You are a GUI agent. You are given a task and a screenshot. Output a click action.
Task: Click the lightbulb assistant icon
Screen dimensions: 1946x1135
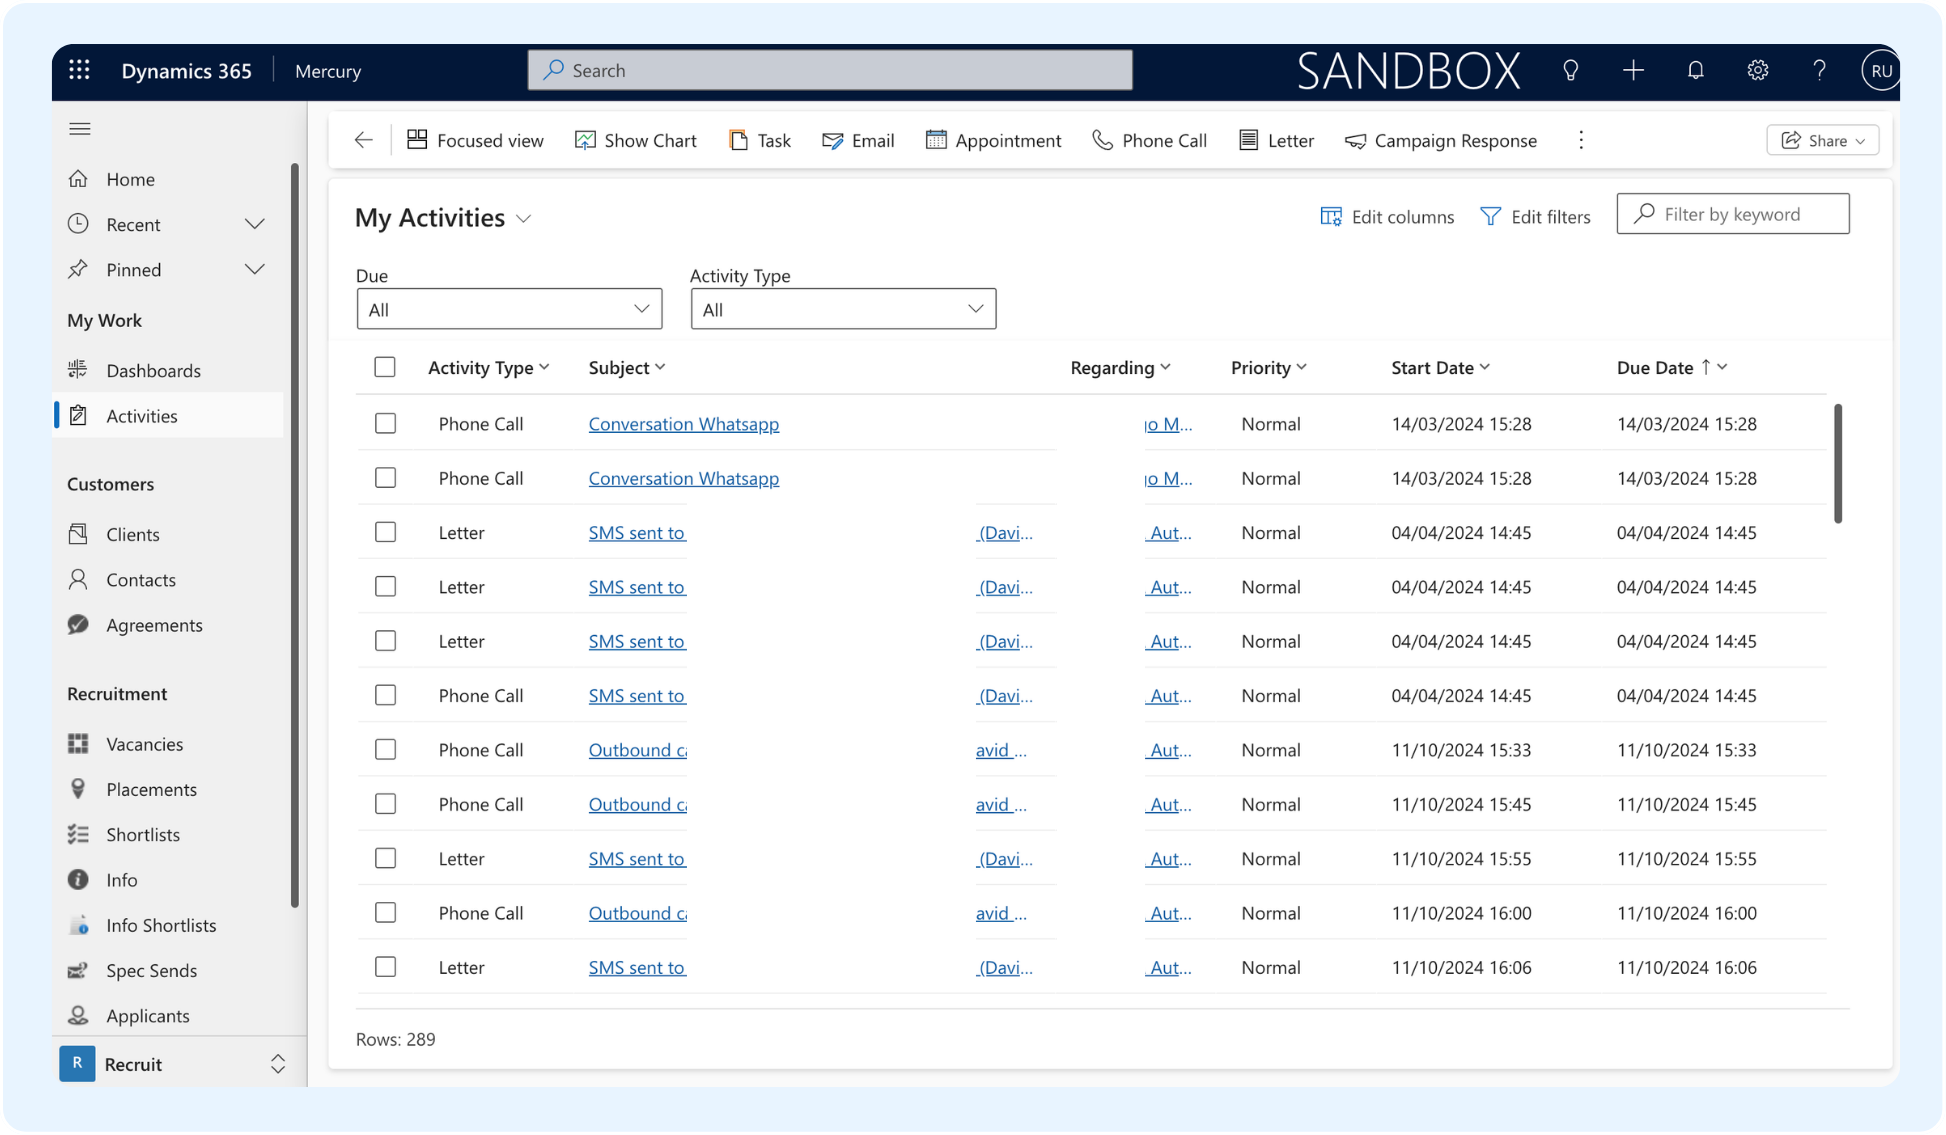pos(1570,70)
